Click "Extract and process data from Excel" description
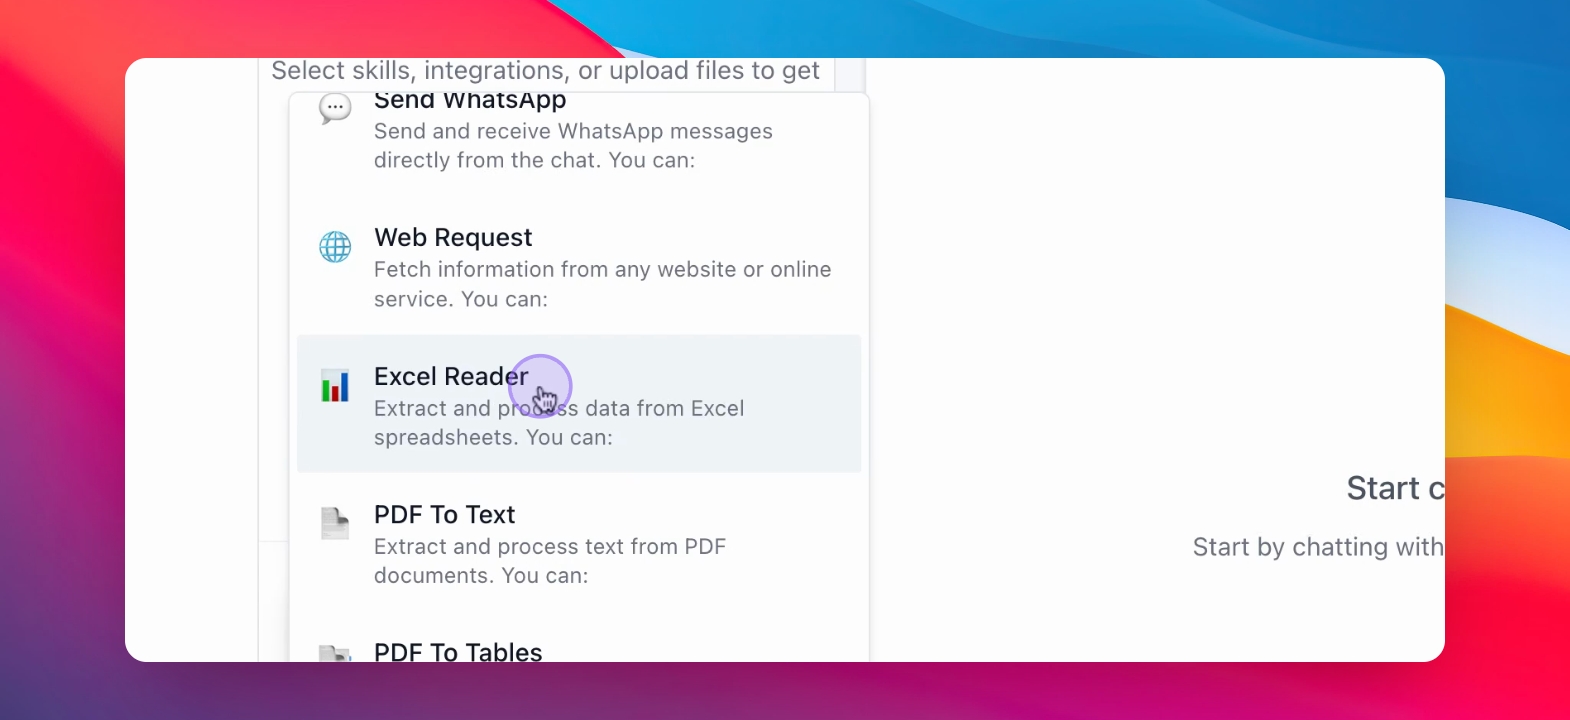Viewport: 1570px width, 720px height. click(559, 408)
